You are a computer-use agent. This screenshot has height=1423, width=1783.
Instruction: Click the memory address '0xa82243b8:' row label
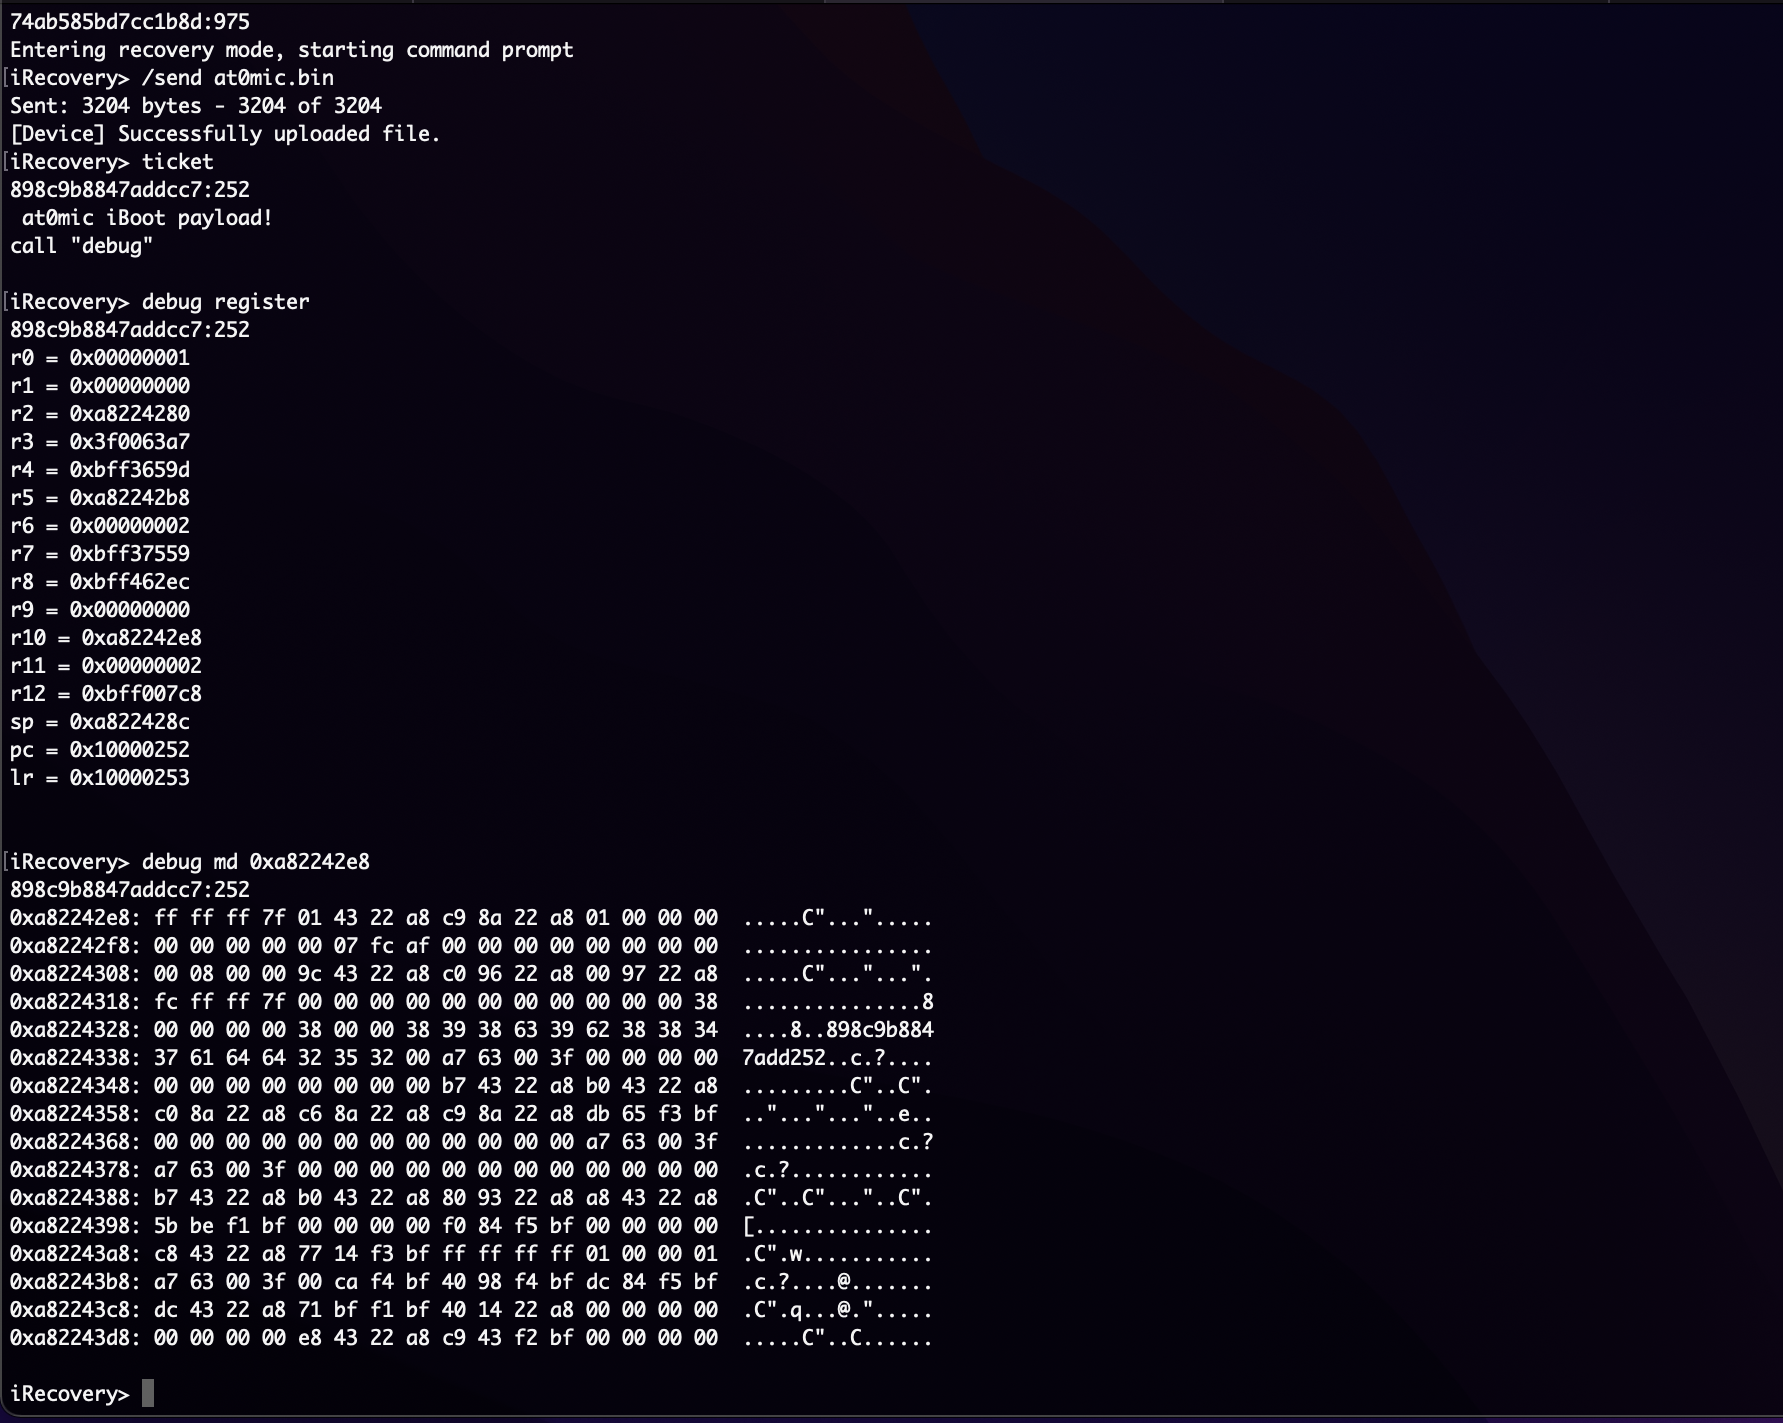pyautogui.click(x=76, y=1282)
